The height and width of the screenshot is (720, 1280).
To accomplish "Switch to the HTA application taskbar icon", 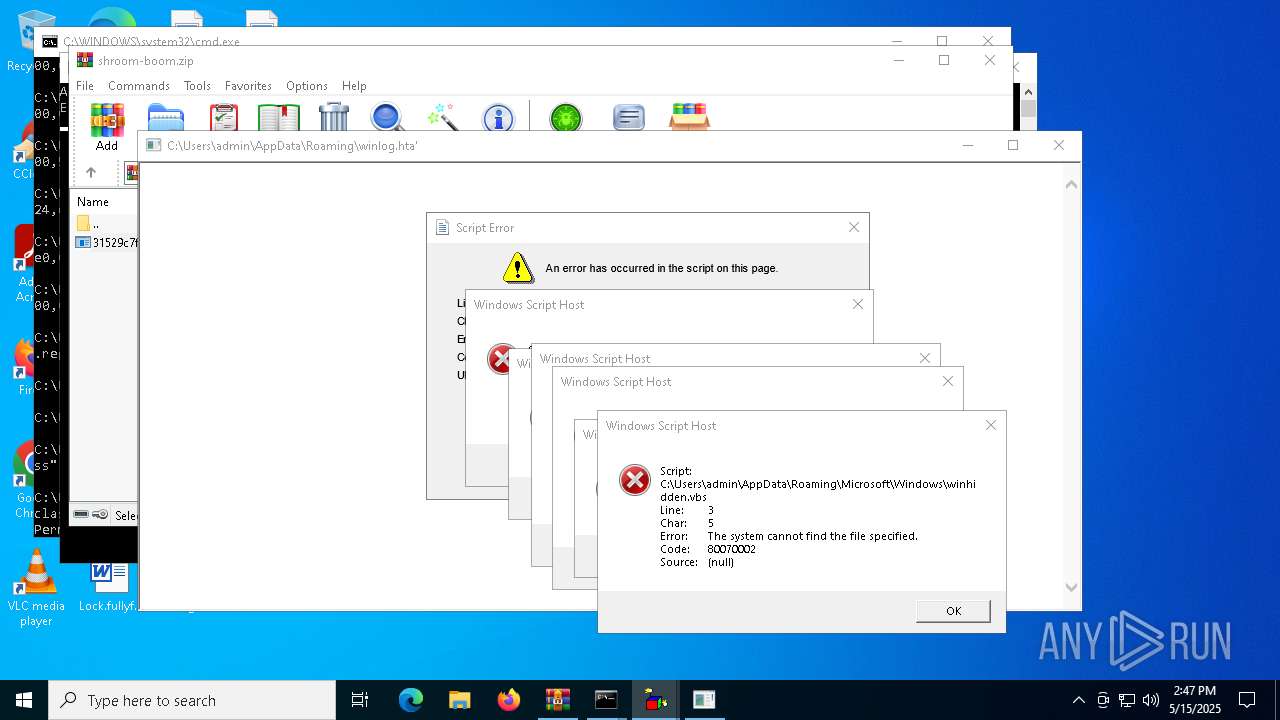I will 704,700.
